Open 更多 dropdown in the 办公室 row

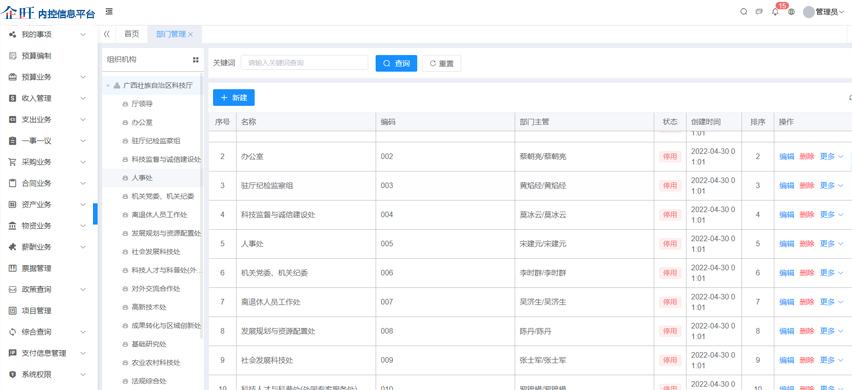click(x=831, y=156)
